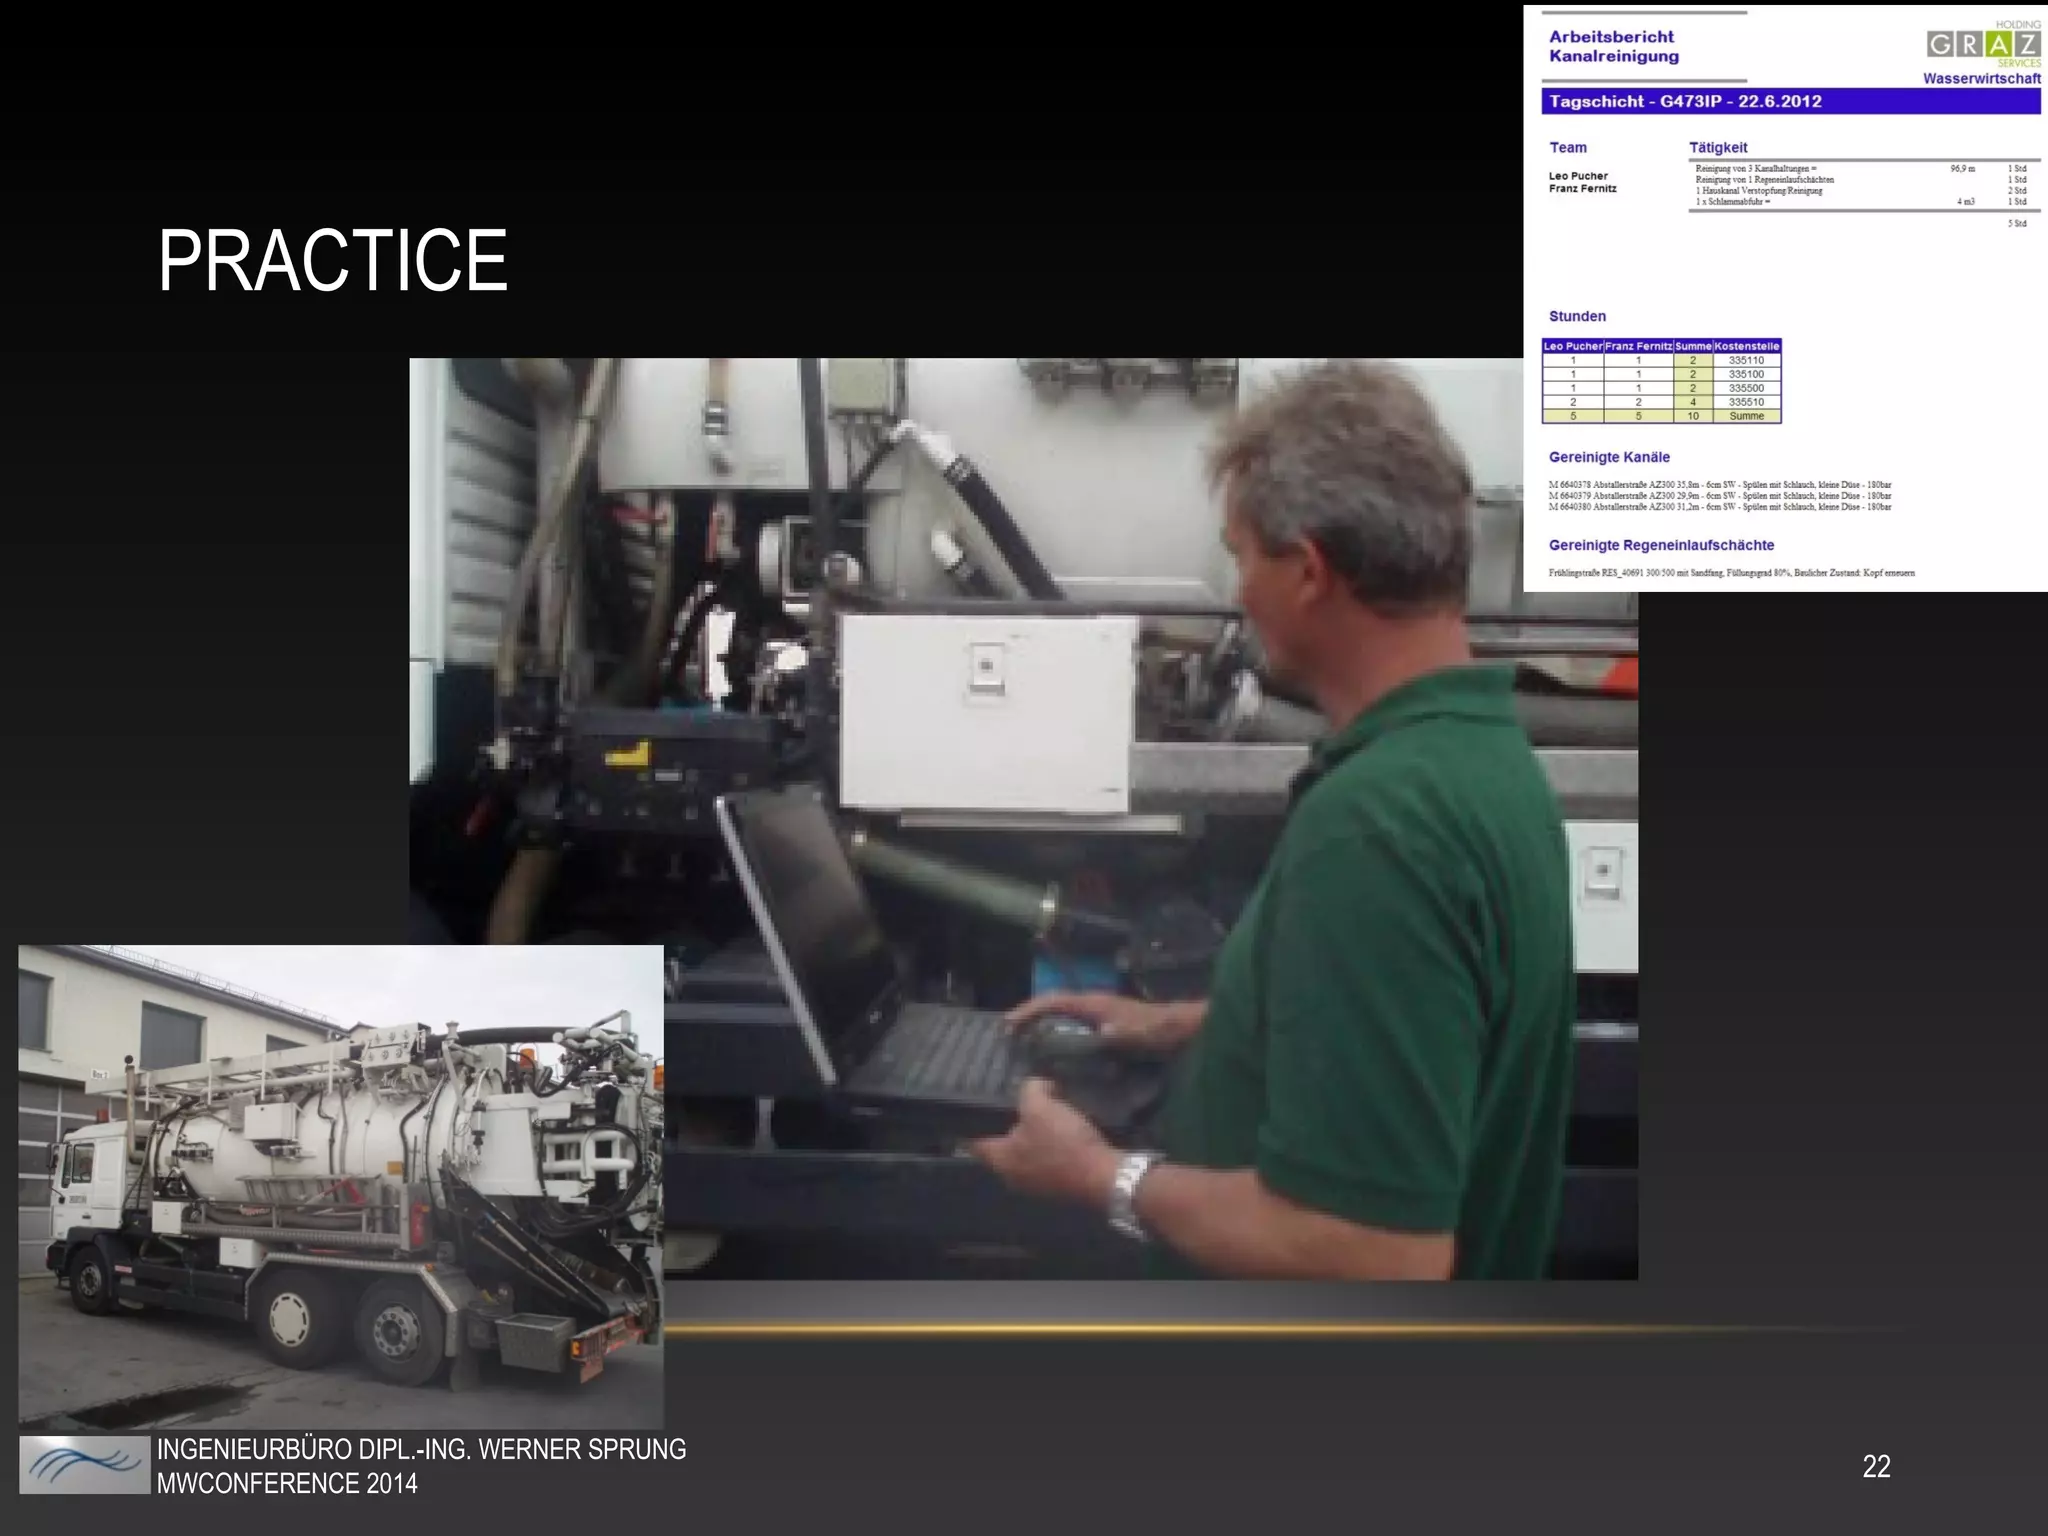Click the Wasserwirtschaft label
2048x1536 pixels.
[x=1981, y=78]
